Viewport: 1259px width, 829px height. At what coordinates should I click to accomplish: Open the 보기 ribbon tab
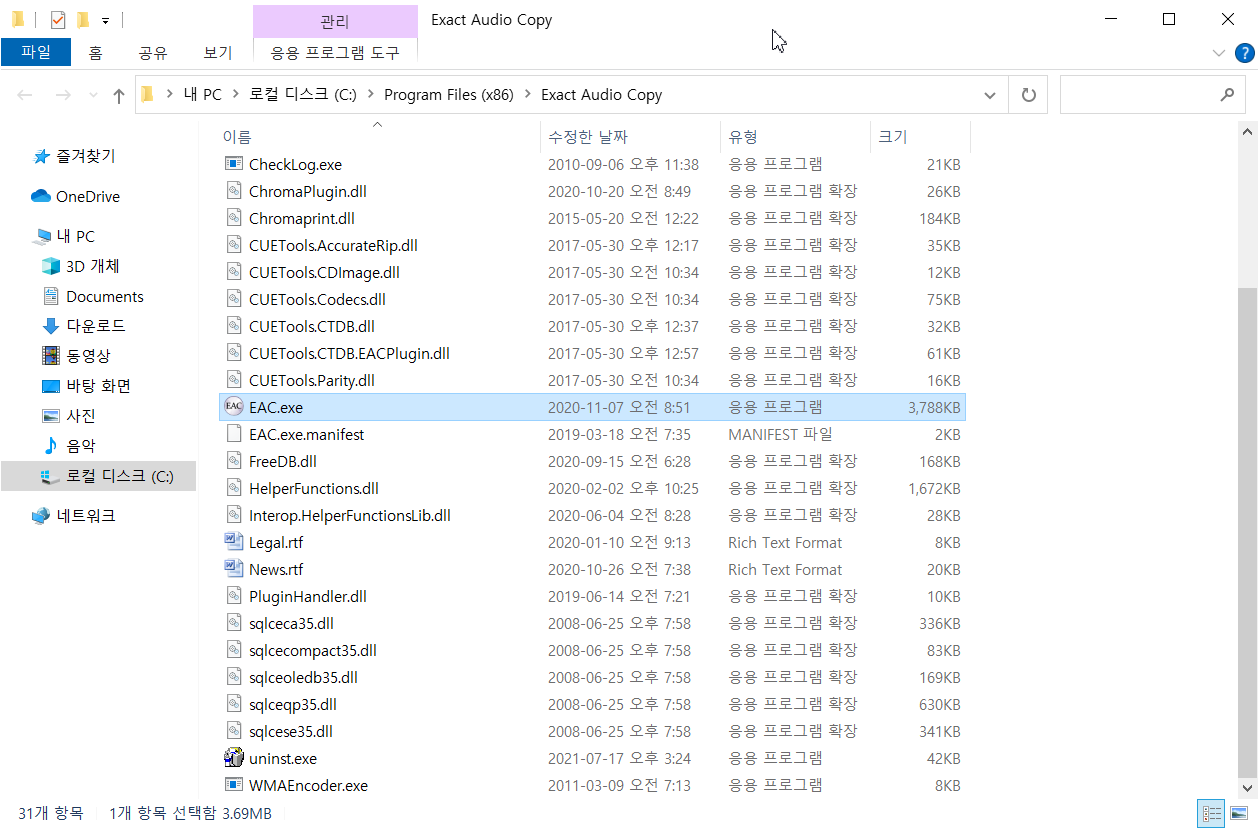pos(217,53)
